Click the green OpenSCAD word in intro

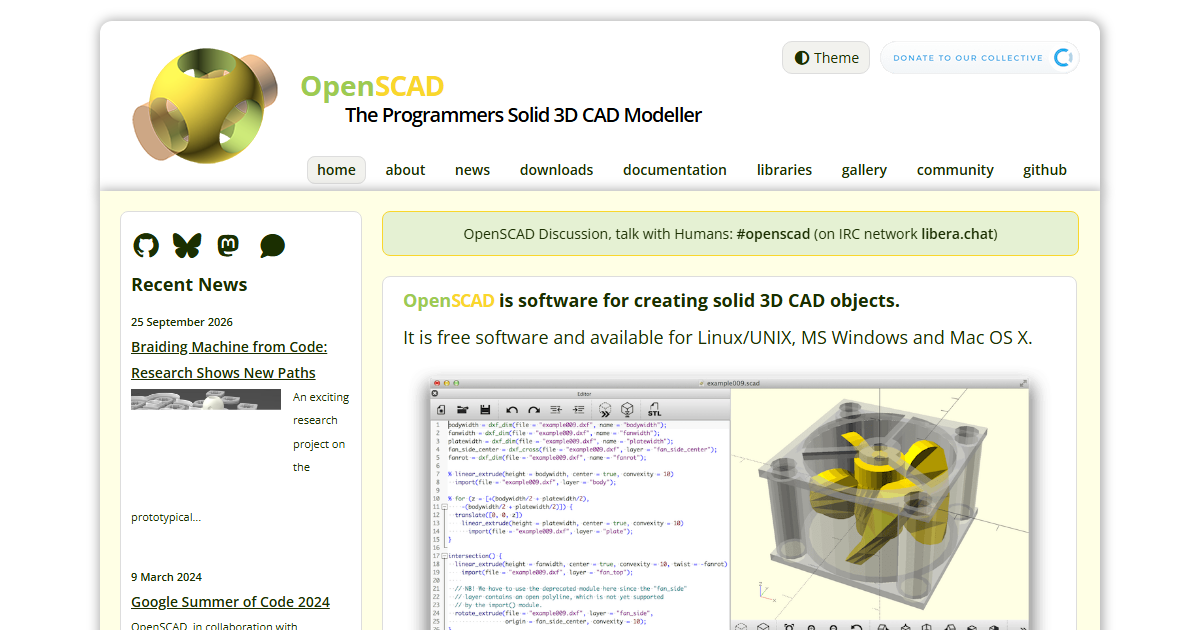pyautogui.click(x=448, y=301)
